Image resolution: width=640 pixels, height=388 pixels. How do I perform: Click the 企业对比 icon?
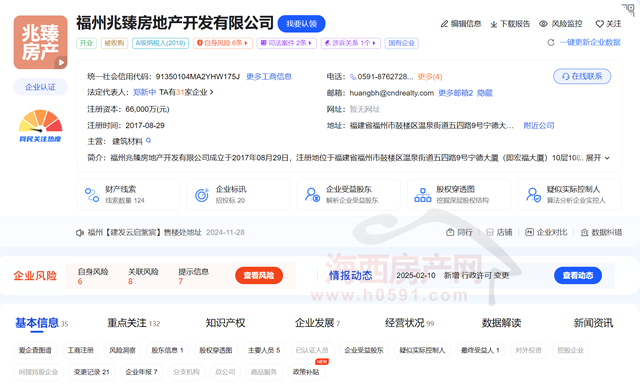pyautogui.click(x=529, y=232)
